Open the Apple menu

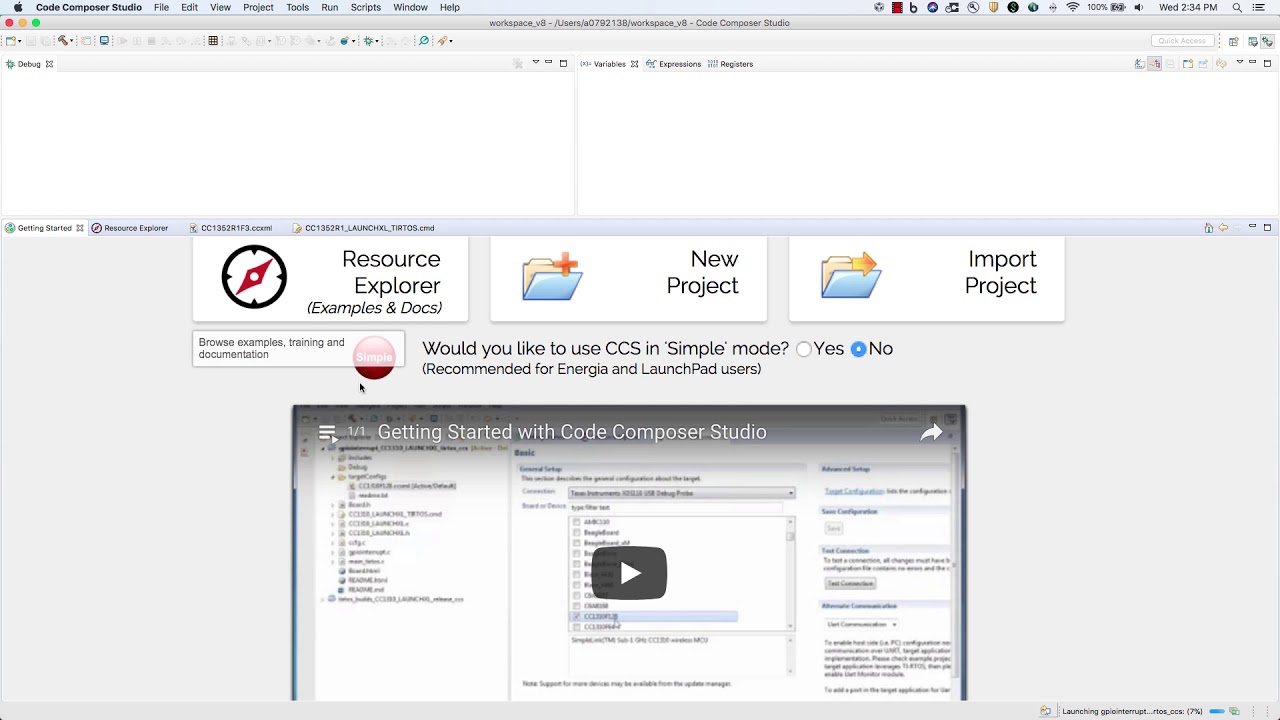click(17, 7)
